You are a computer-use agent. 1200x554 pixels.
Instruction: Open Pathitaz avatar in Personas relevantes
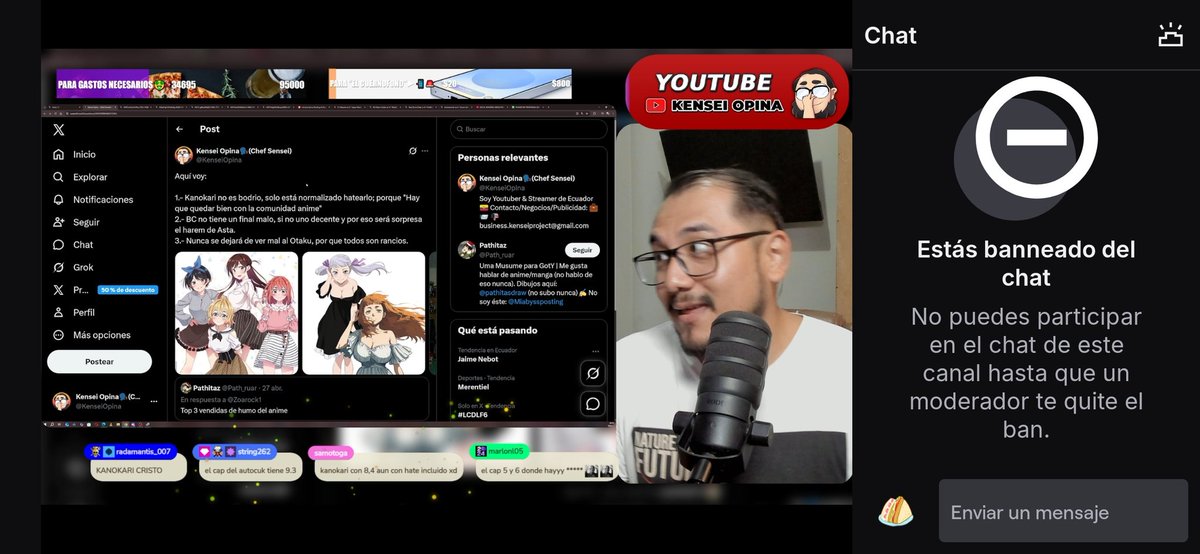[x=467, y=250]
